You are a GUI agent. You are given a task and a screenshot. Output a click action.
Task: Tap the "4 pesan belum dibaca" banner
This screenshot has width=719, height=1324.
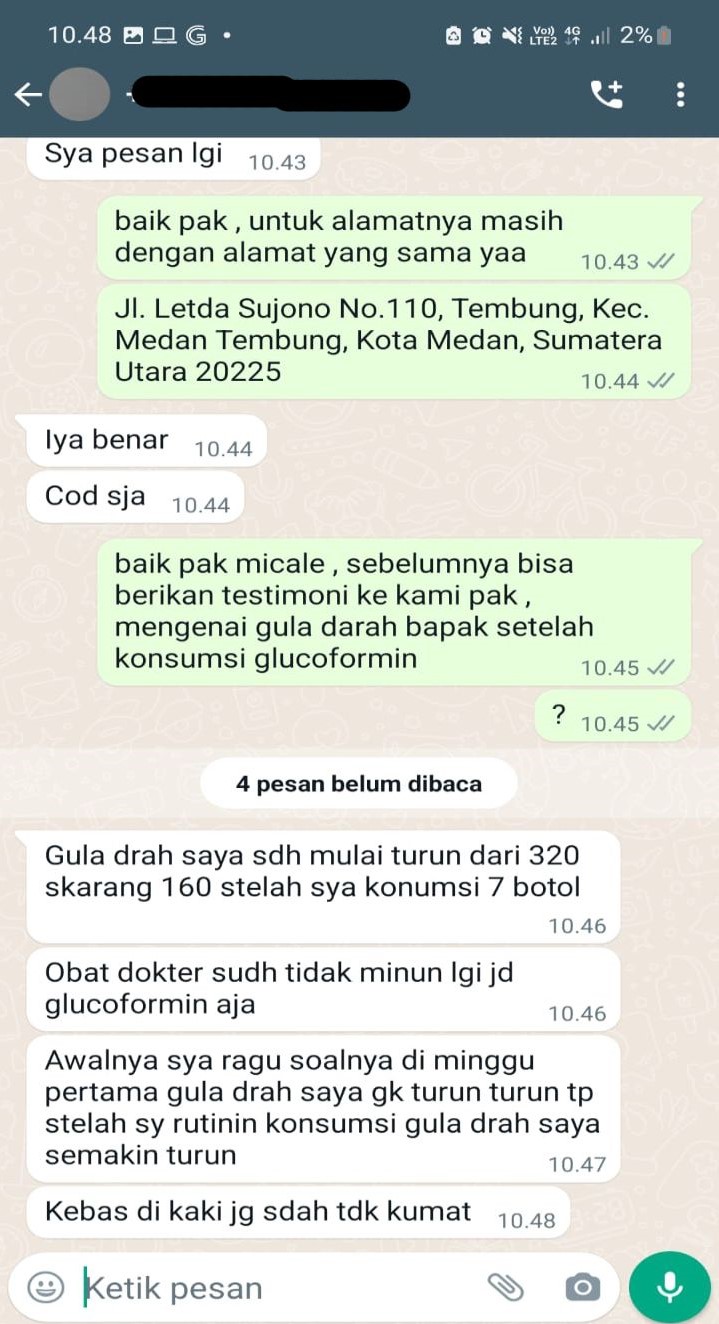[359, 784]
